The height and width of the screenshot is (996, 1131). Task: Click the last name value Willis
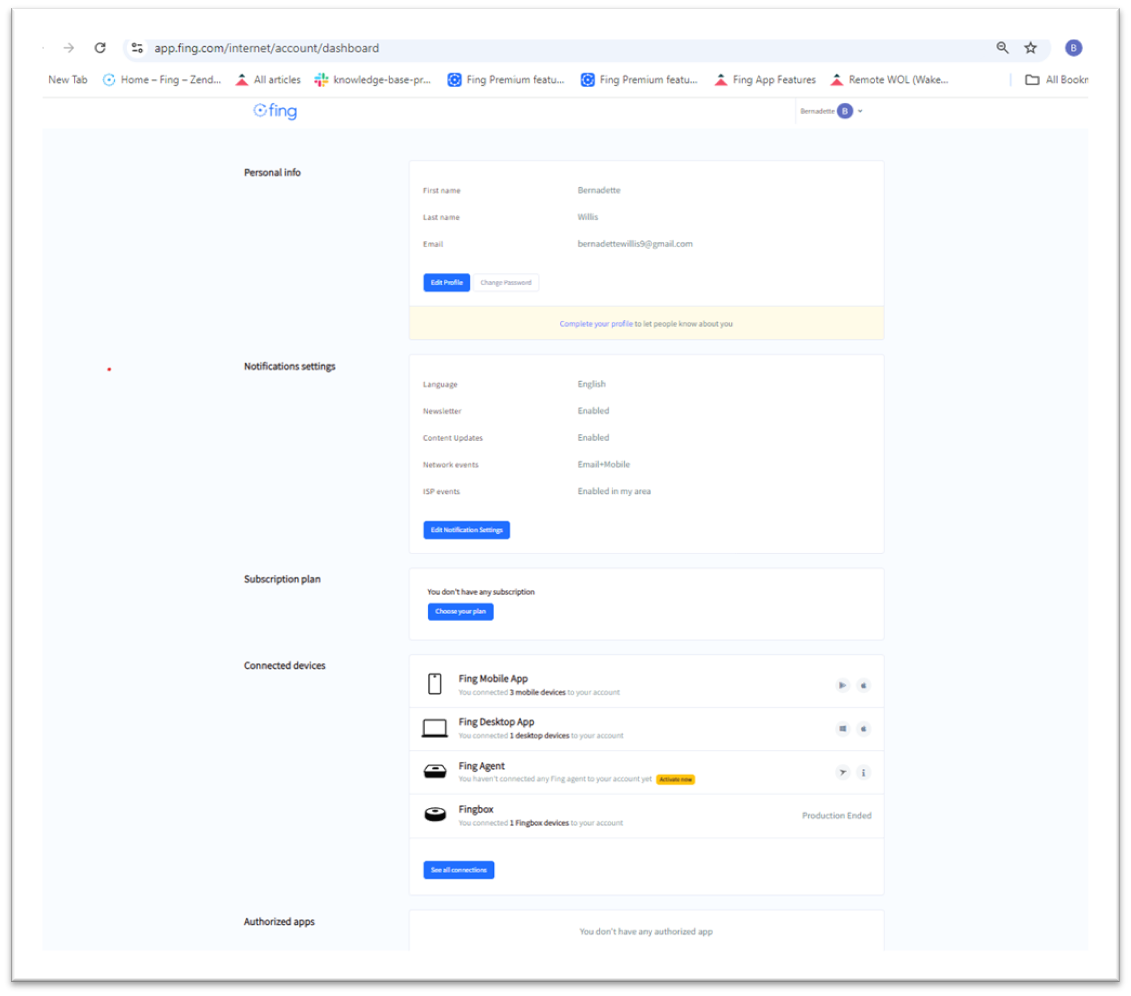click(588, 217)
